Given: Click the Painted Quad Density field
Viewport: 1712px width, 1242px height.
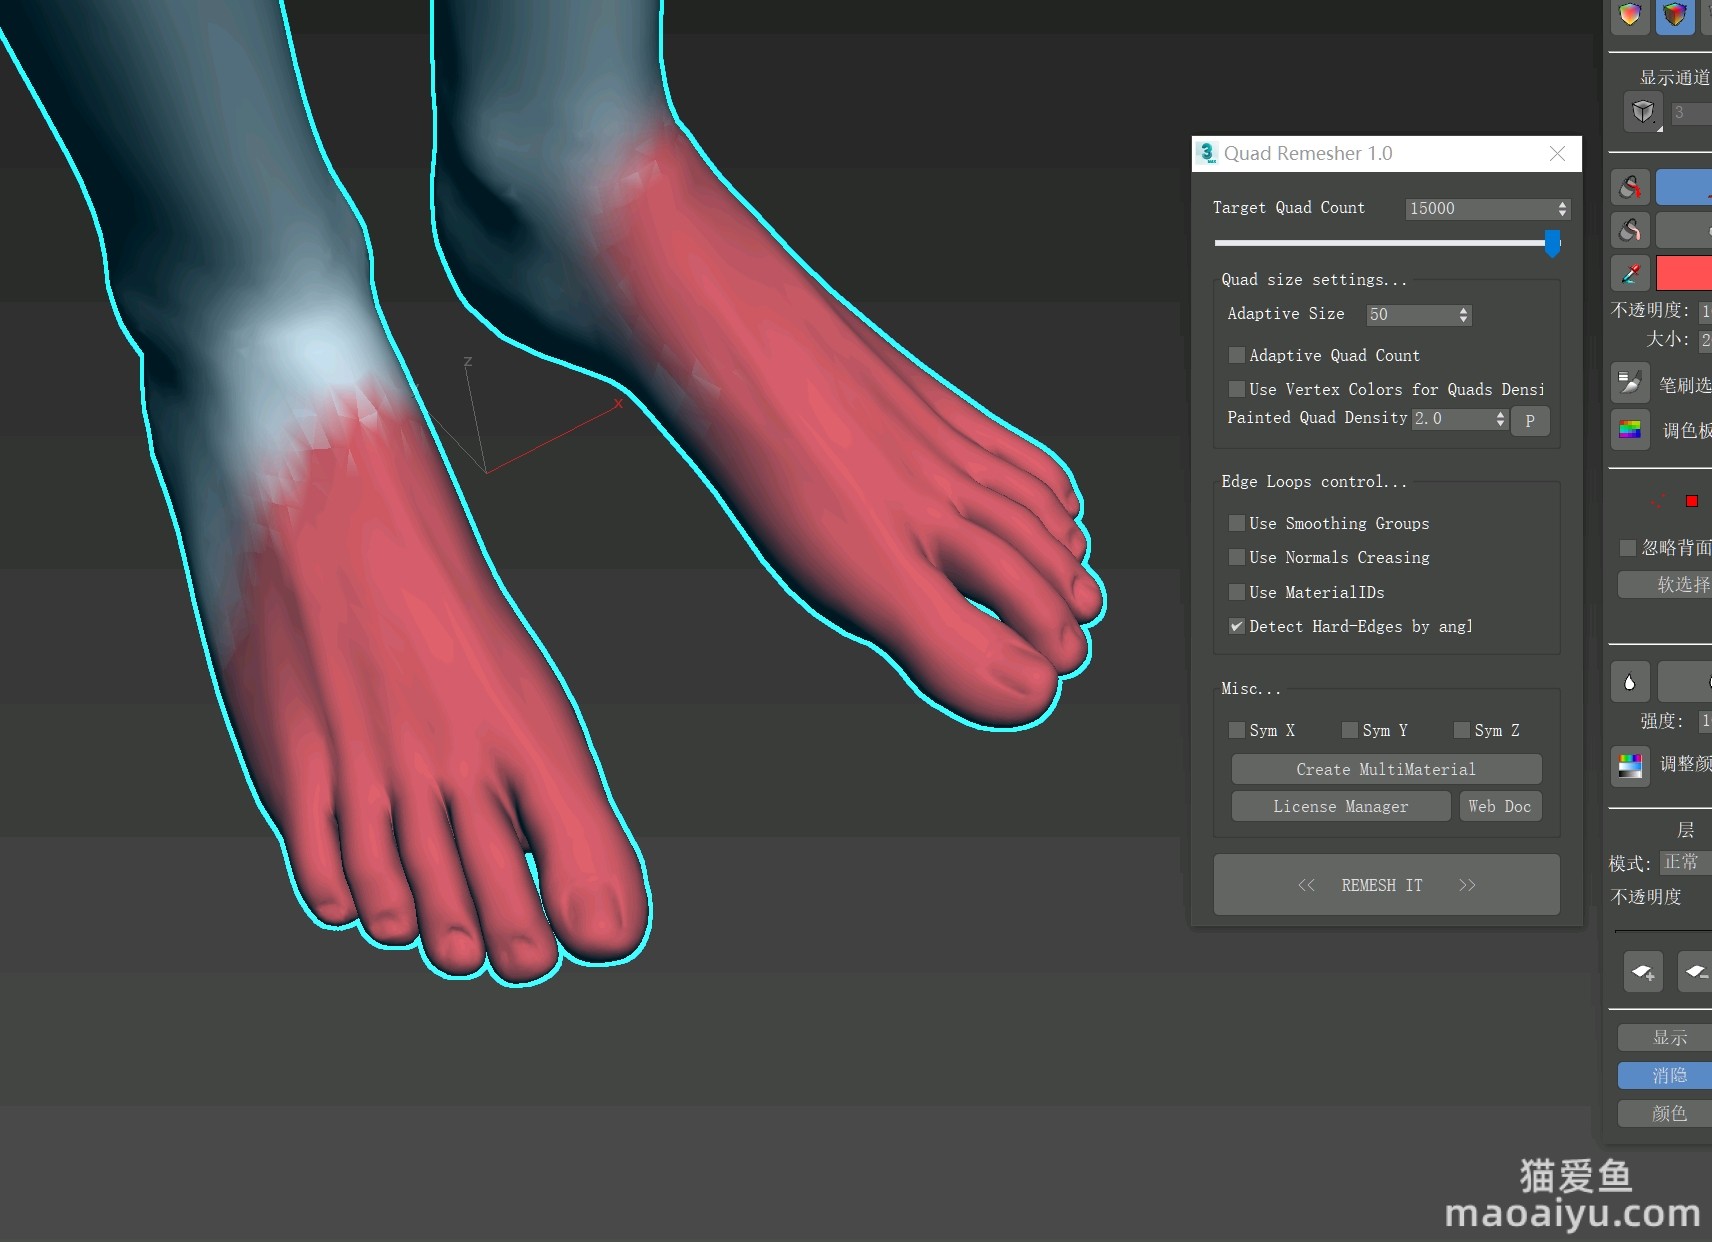Looking at the screenshot, I should pyautogui.click(x=1452, y=419).
